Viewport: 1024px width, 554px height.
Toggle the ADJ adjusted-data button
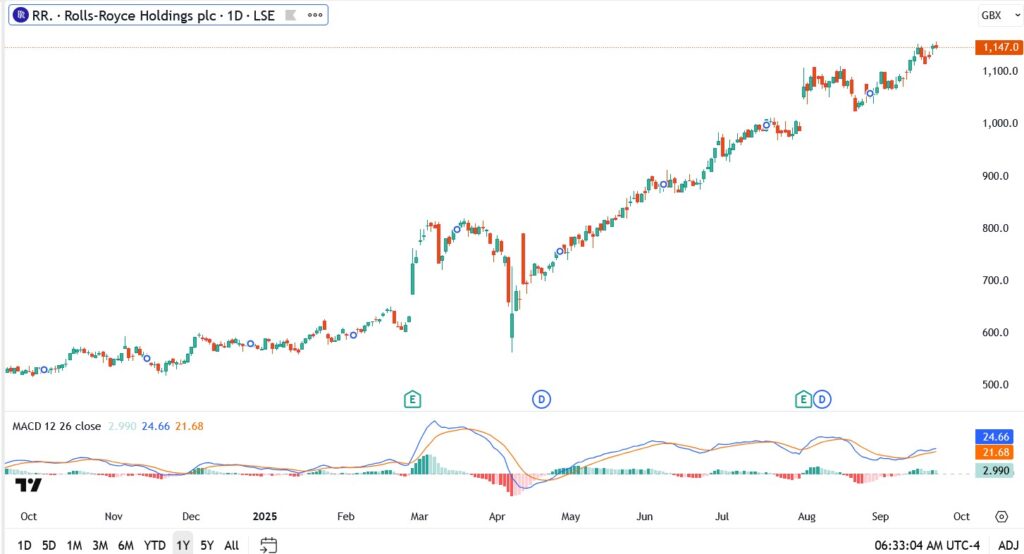pyautogui.click(x=1008, y=545)
